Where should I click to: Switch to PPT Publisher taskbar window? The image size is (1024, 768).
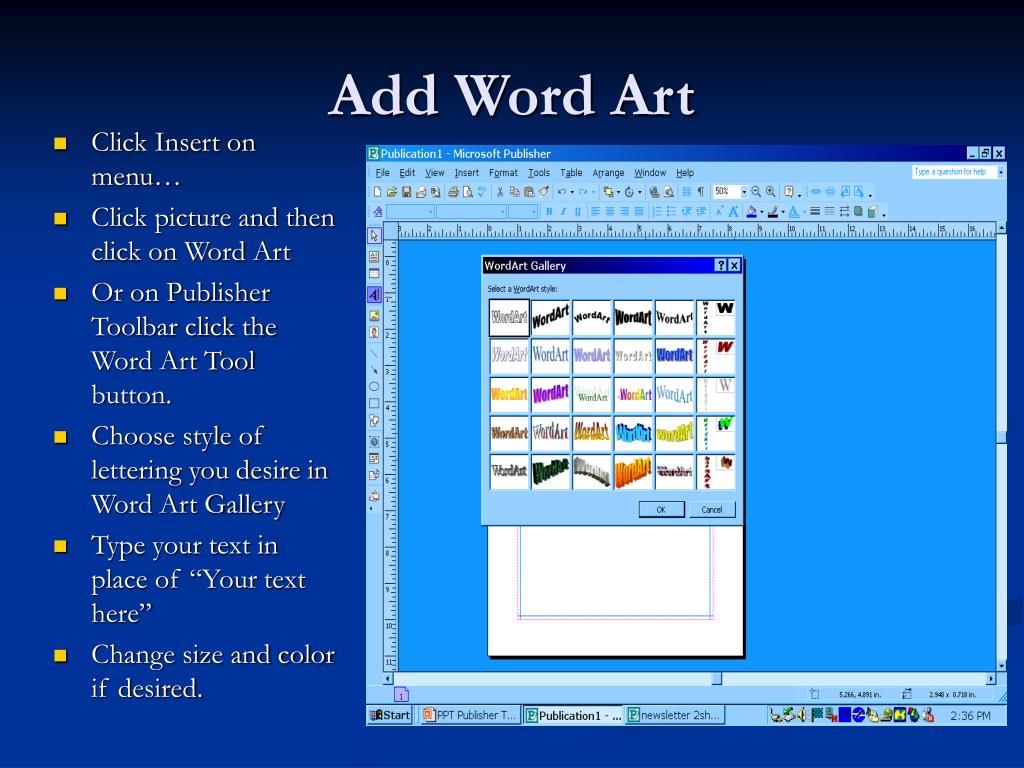(469, 715)
